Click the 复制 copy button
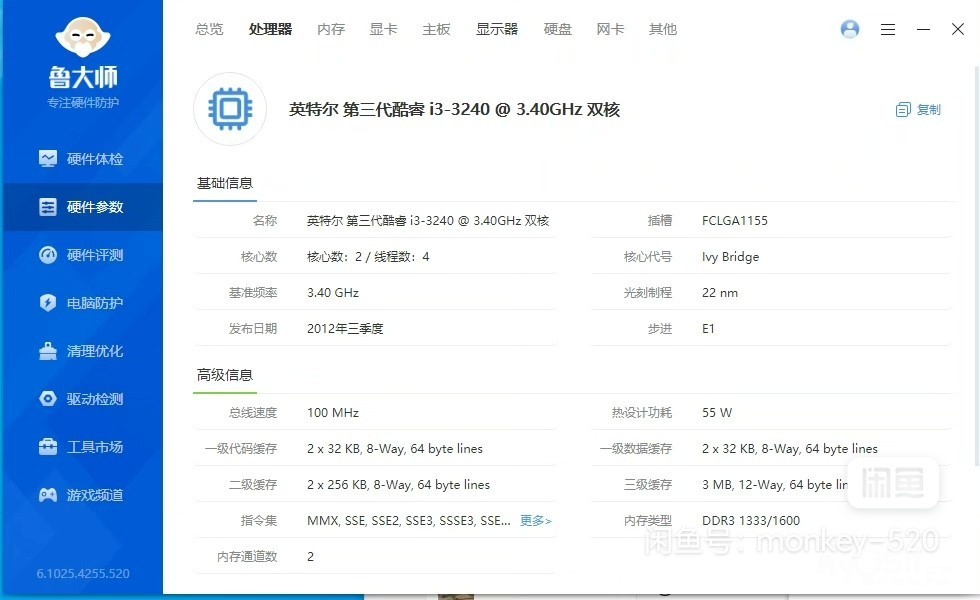Image resolution: width=980 pixels, height=600 pixels. tap(918, 110)
